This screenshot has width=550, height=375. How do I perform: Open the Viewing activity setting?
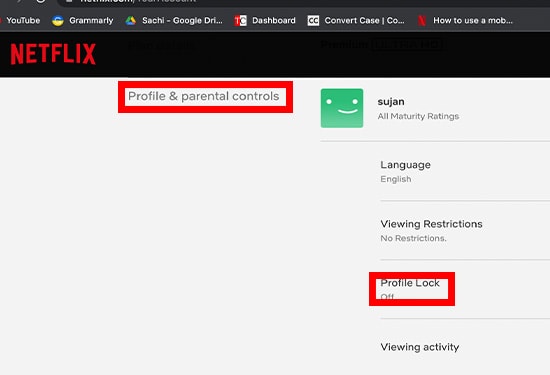tap(420, 347)
